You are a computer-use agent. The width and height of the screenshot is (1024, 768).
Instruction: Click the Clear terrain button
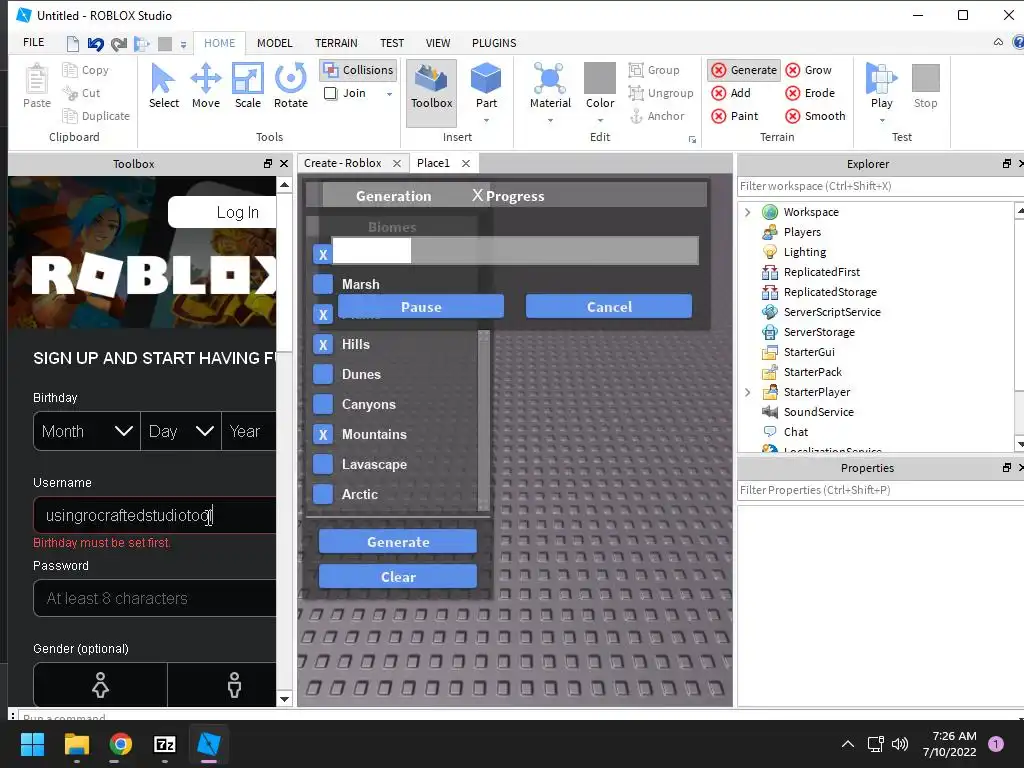[x=398, y=577]
